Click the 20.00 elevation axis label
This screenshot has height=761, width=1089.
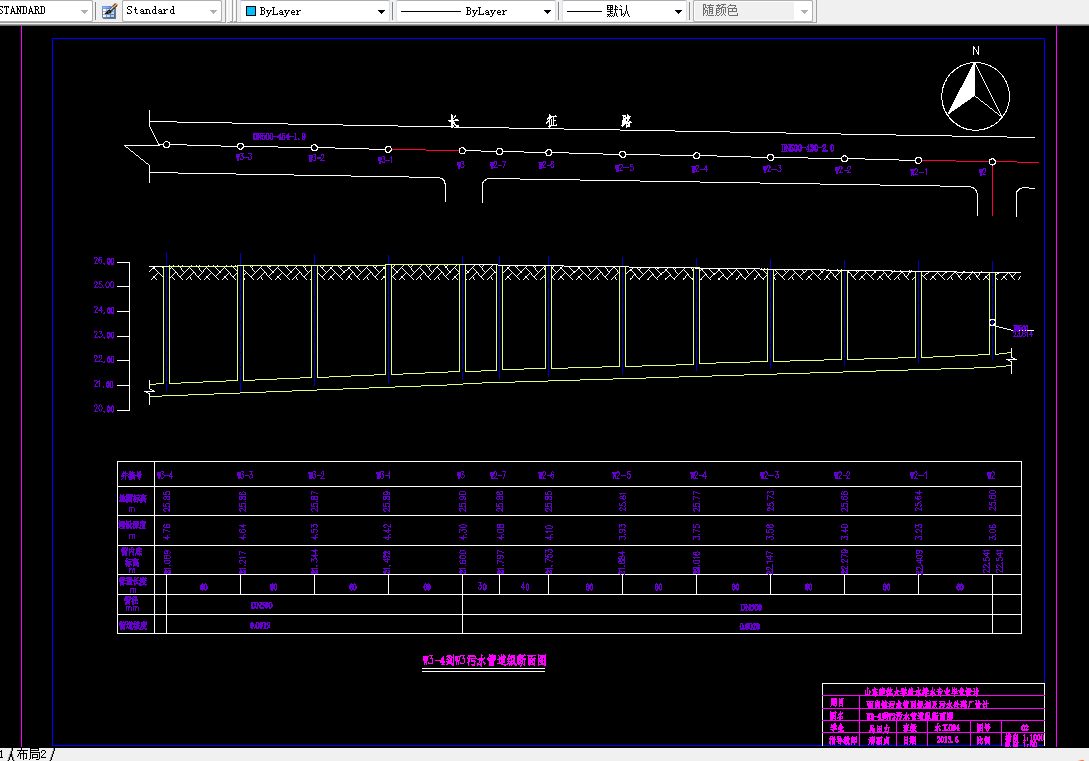tap(104, 408)
